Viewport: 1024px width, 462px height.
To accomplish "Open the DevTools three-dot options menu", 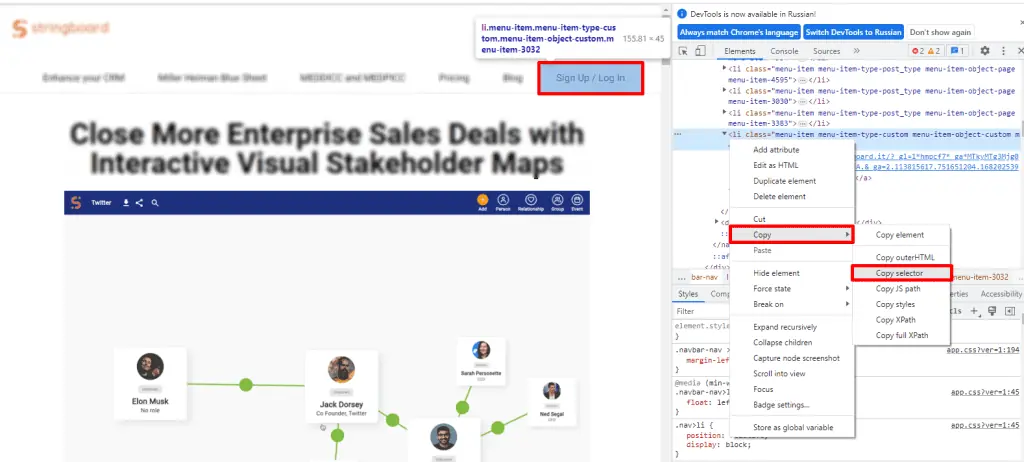I will tap(1003, 51).
